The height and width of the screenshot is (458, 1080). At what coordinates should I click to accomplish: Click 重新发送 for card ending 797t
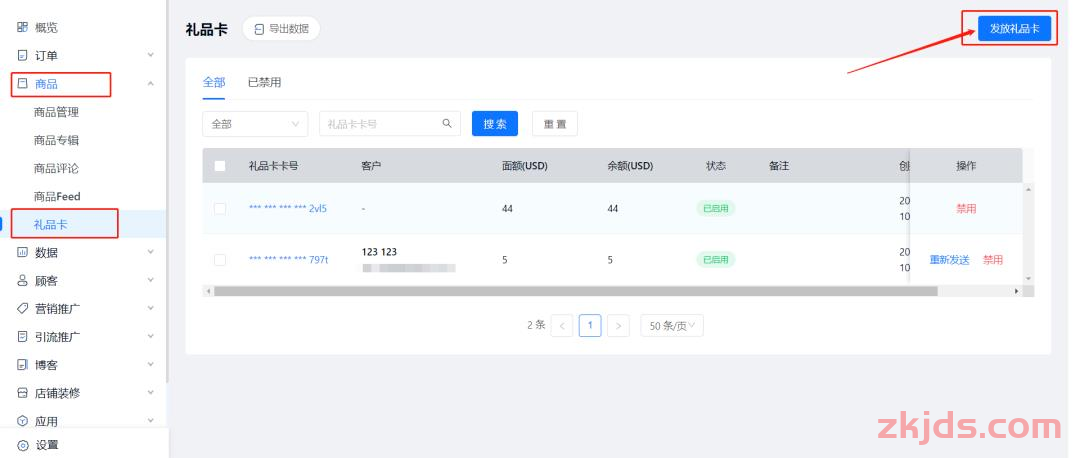(x=950, y=260)
